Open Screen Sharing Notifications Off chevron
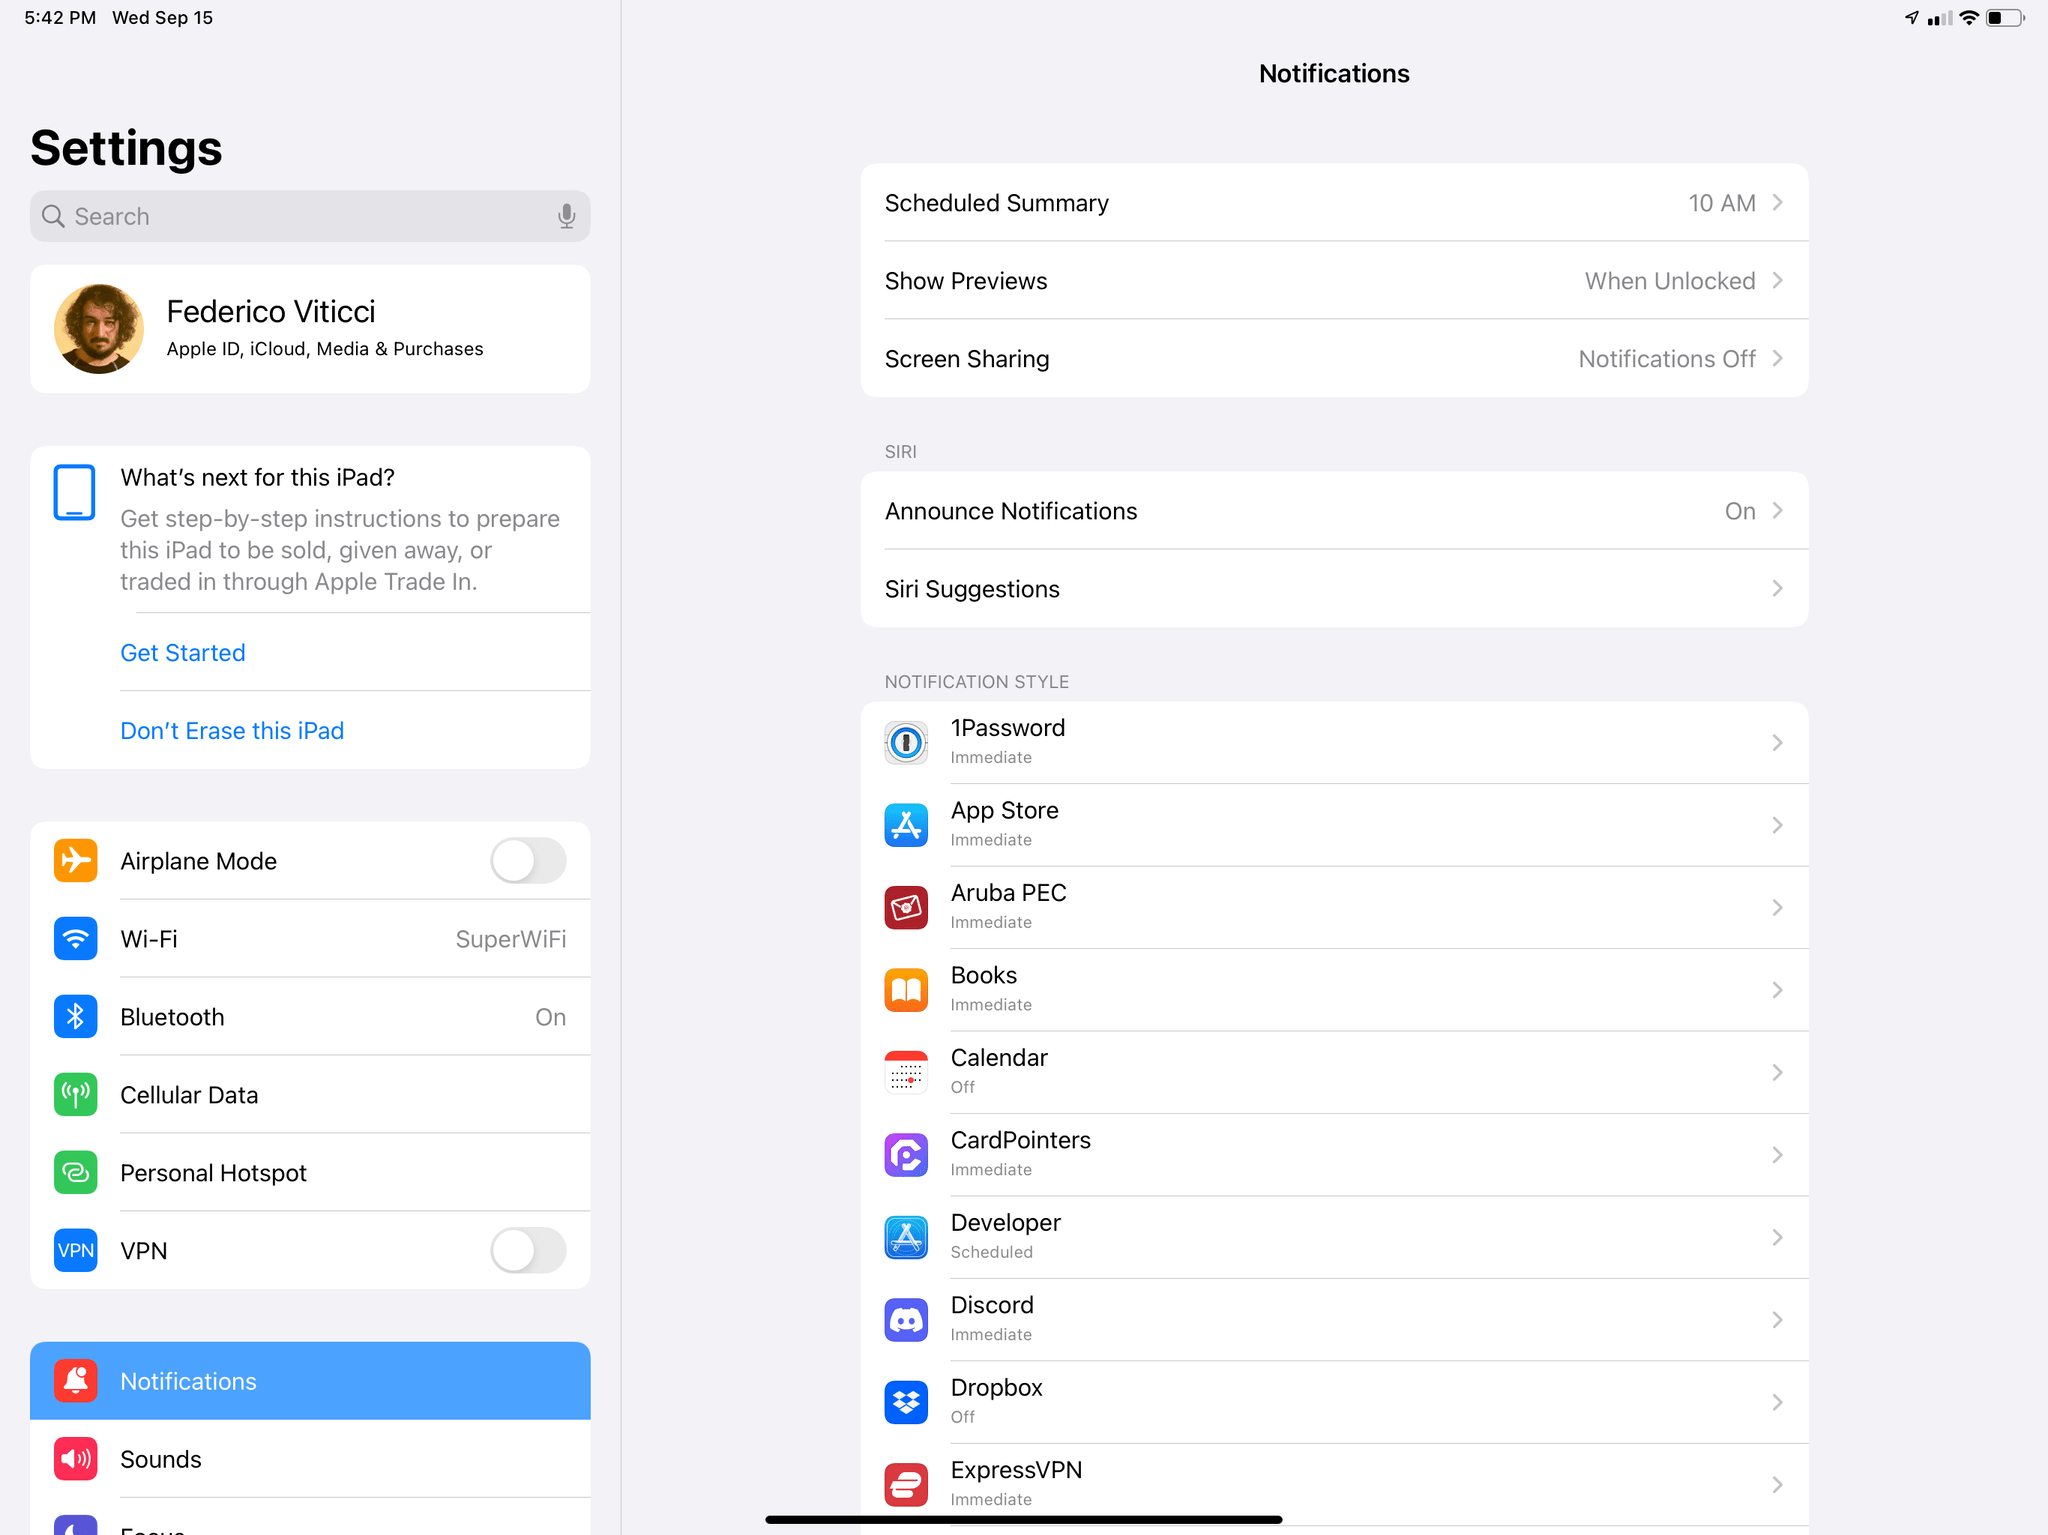This screenshot has height=1535, width=2048. click(1777, 359)
